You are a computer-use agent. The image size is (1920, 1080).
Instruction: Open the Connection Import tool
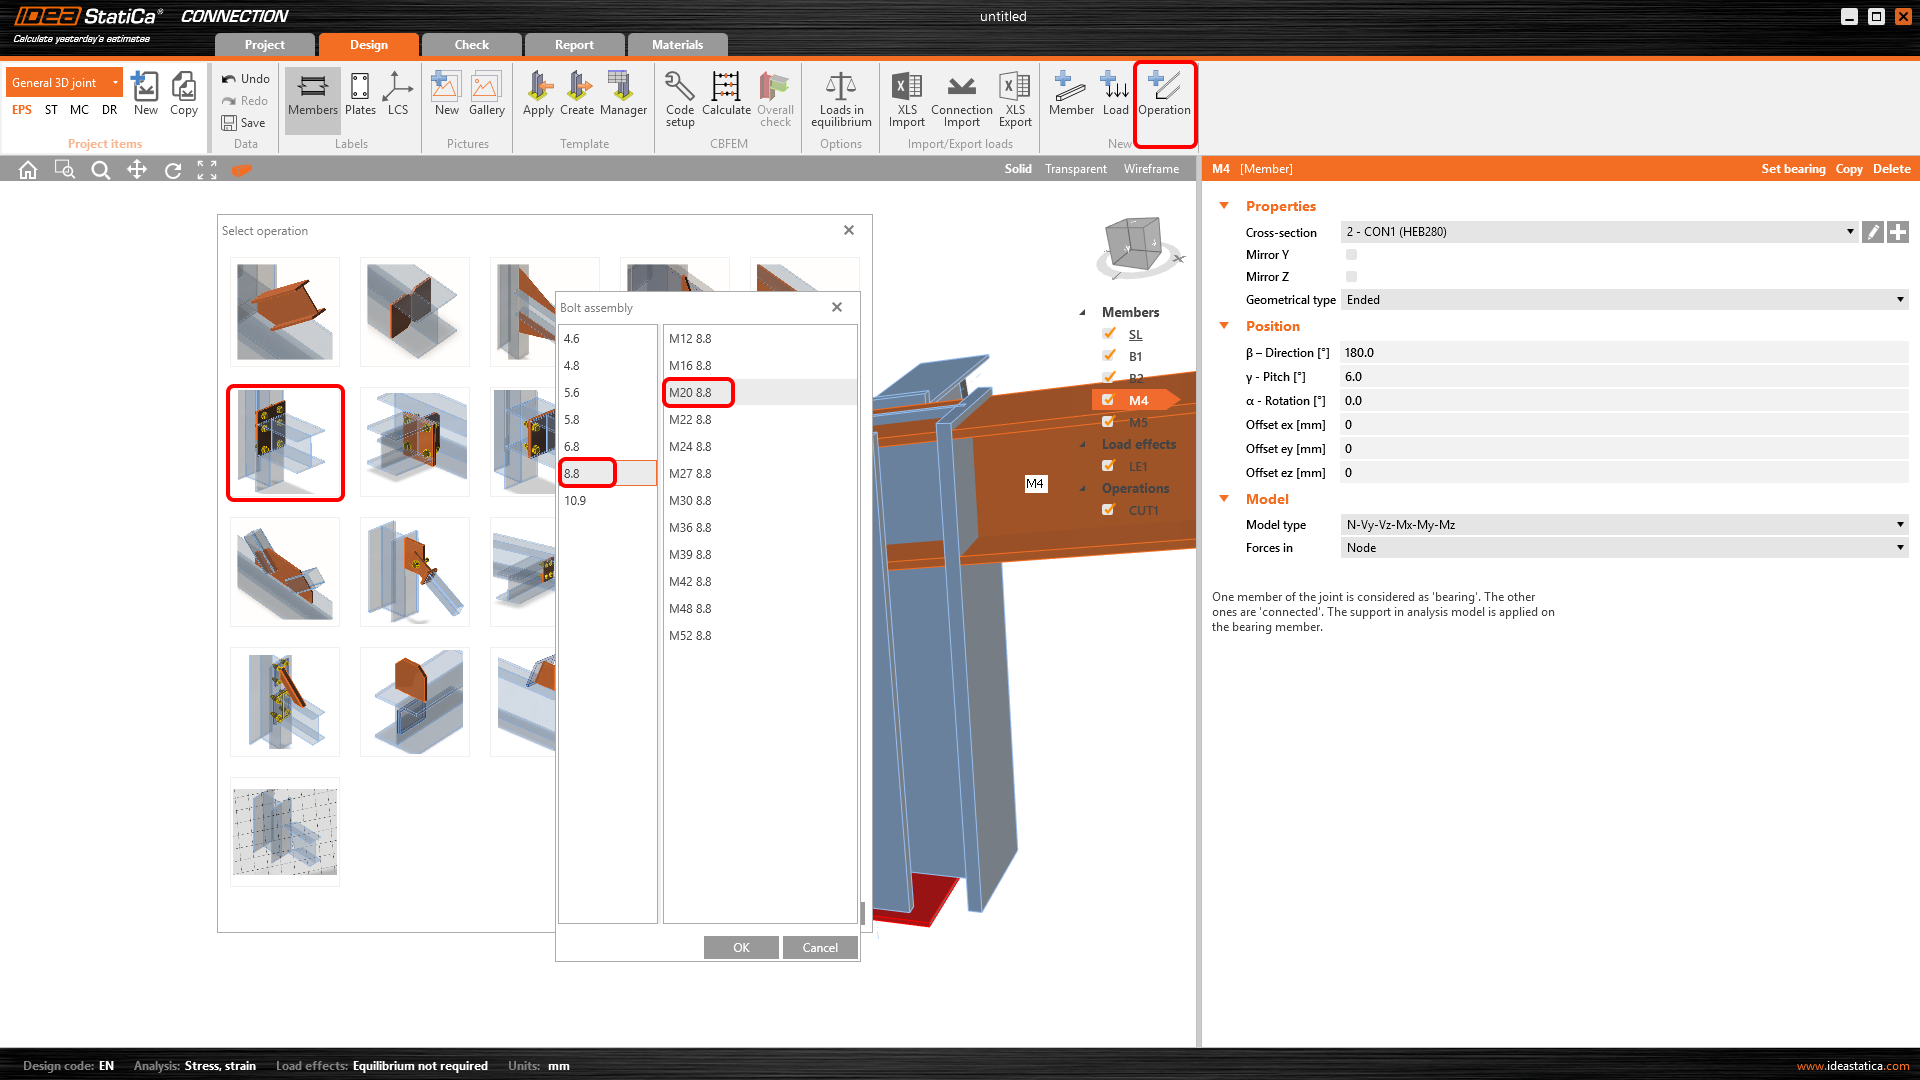961,97
